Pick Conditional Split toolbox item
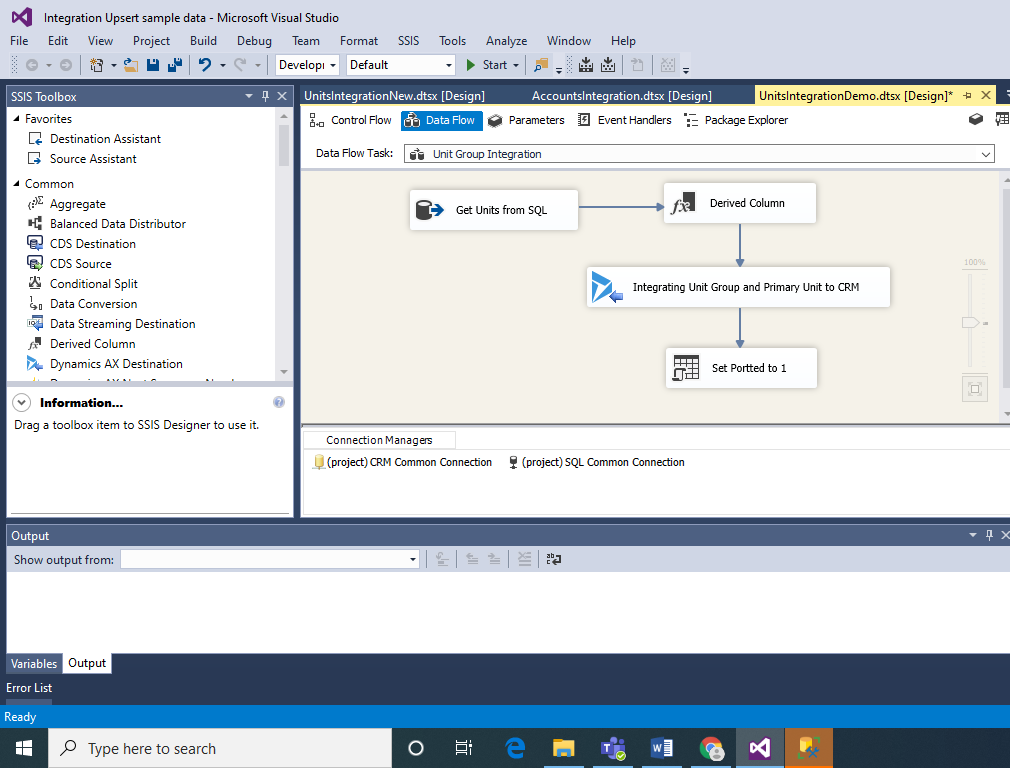The height and width of the screenshot is (768, 1010). (x=93, y=284)
